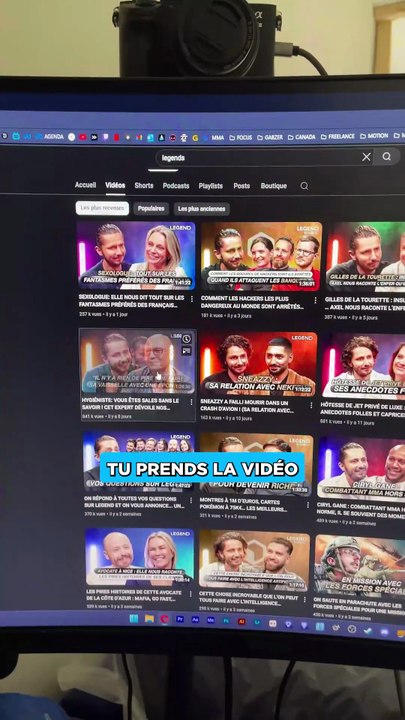
Task: Open the red YouTube bookmark icon
Action: pos(83,137)
